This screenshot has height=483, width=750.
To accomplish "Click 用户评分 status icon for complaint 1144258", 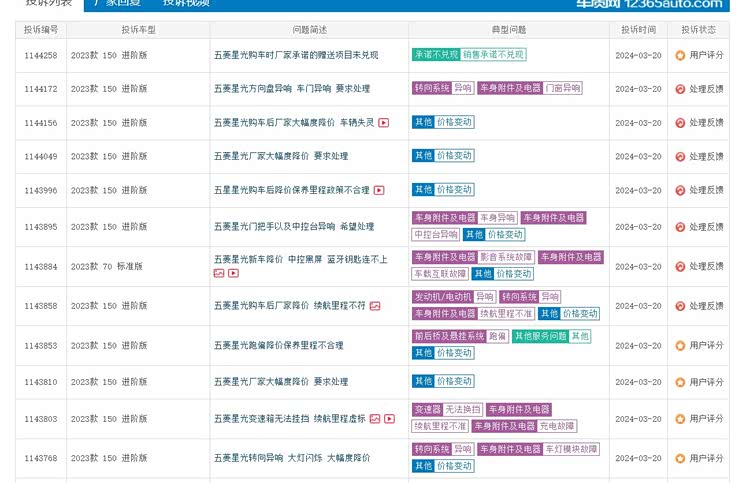I will (680, 56).
